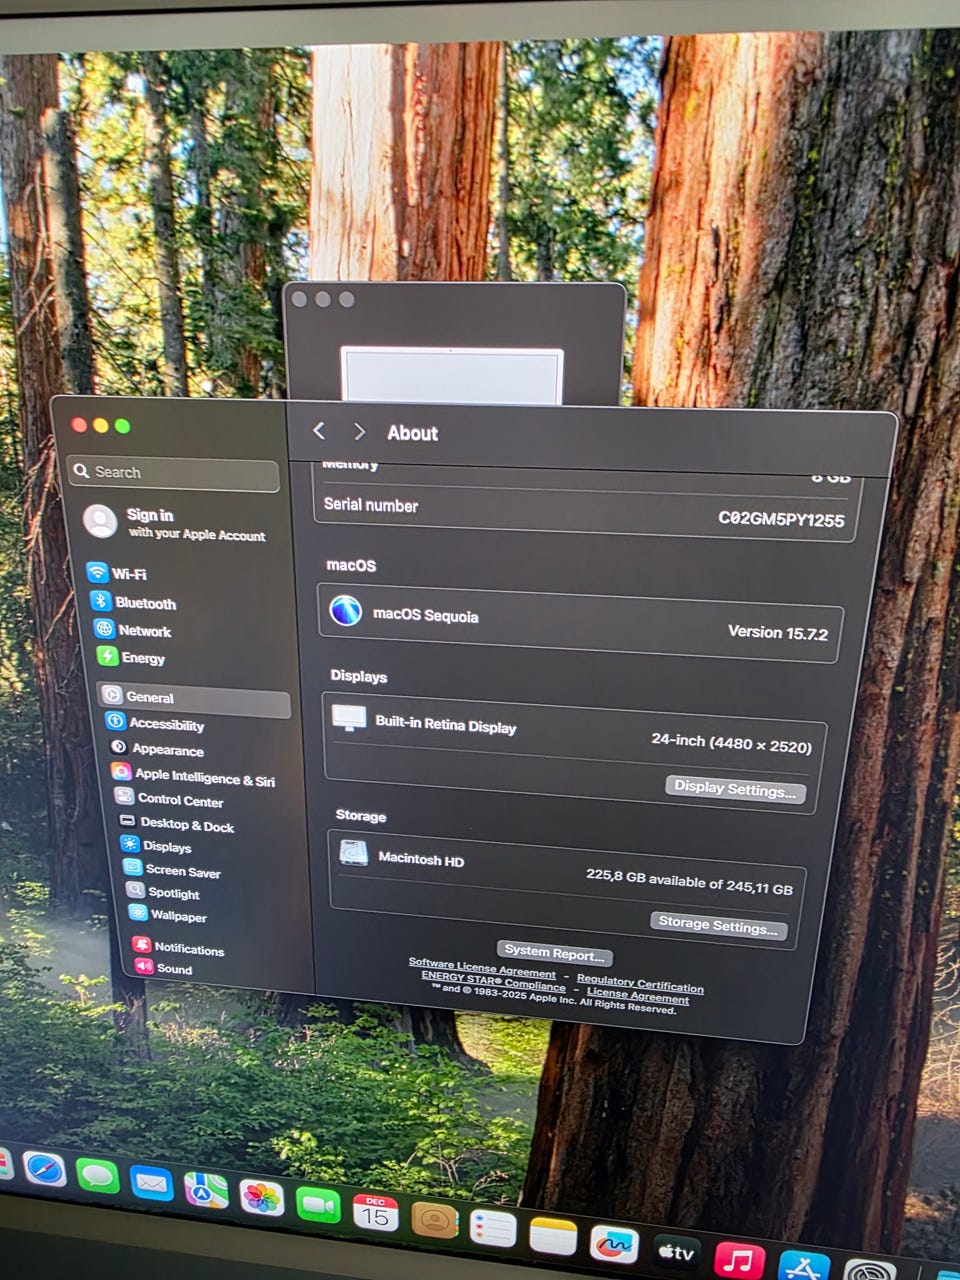This screenshot has height=1280, width=960.
Task: Open Contacts from the Dock
Action: [434, 1220]
